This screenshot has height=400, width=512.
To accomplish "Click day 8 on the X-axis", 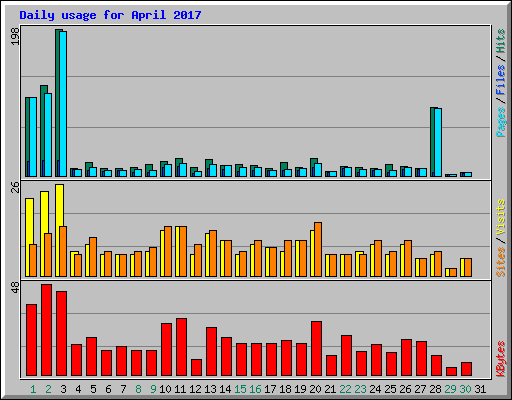I will click(138, 389).
